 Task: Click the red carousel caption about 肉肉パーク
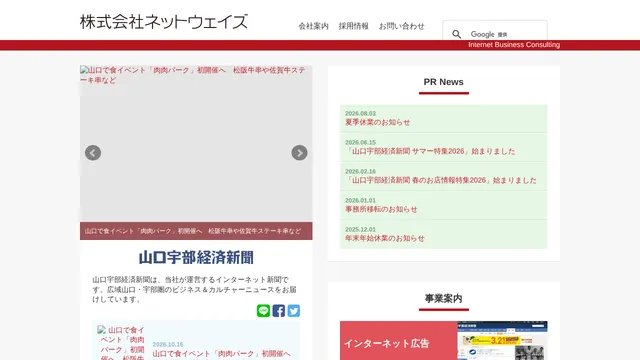[196, 231]
